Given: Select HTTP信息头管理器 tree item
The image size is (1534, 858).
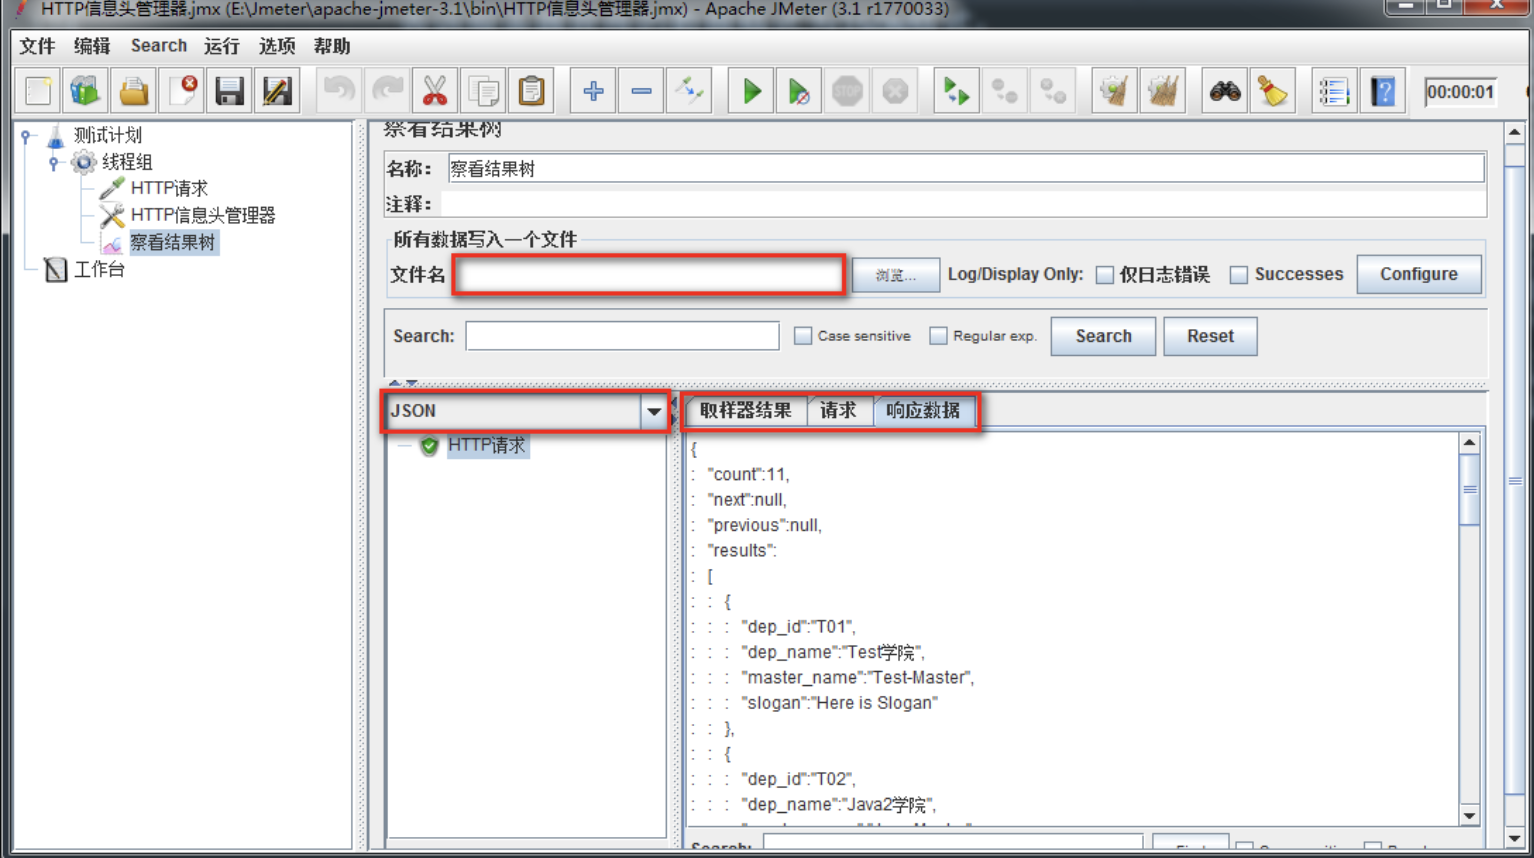Looking at the screenshot, I should 203,215.
